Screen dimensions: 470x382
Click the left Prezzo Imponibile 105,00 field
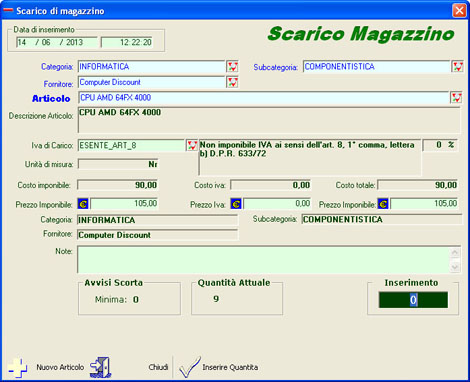point(124,204)
